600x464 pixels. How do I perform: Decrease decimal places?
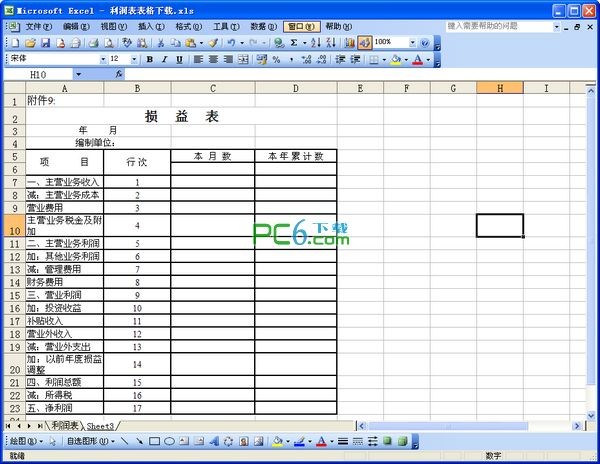[321, 60]
